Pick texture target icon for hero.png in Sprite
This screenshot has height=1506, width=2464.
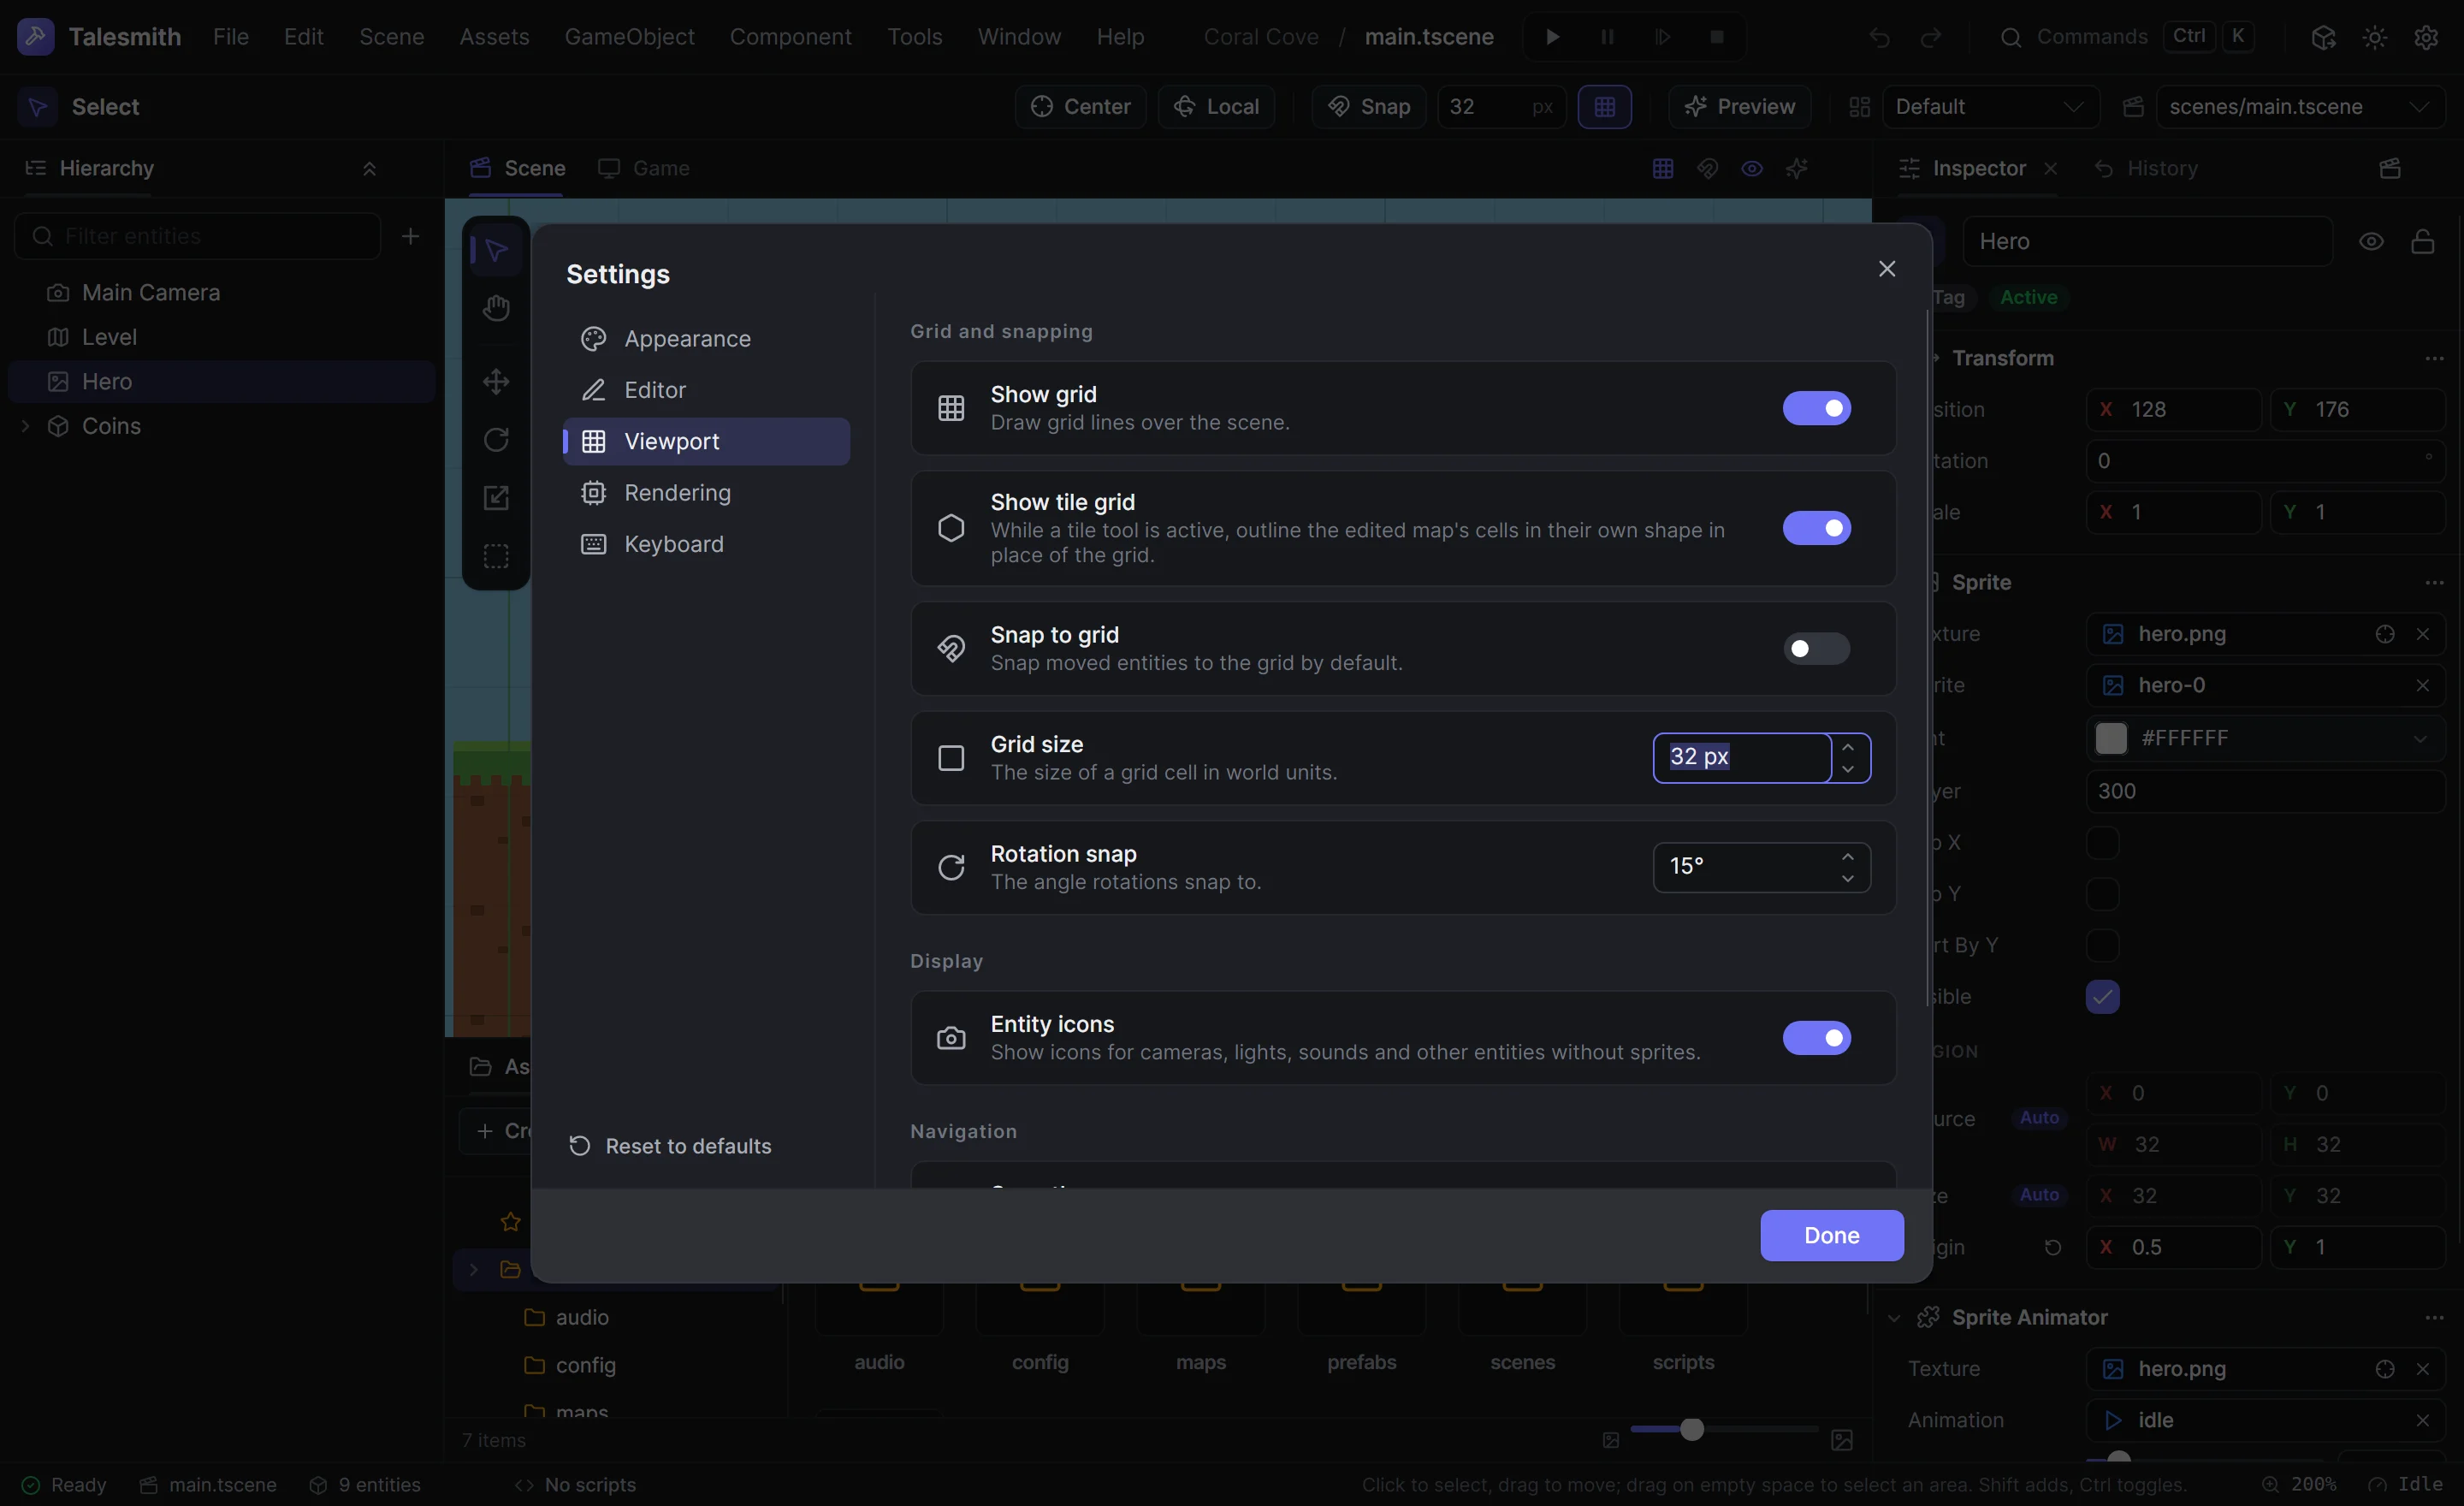2384,634
